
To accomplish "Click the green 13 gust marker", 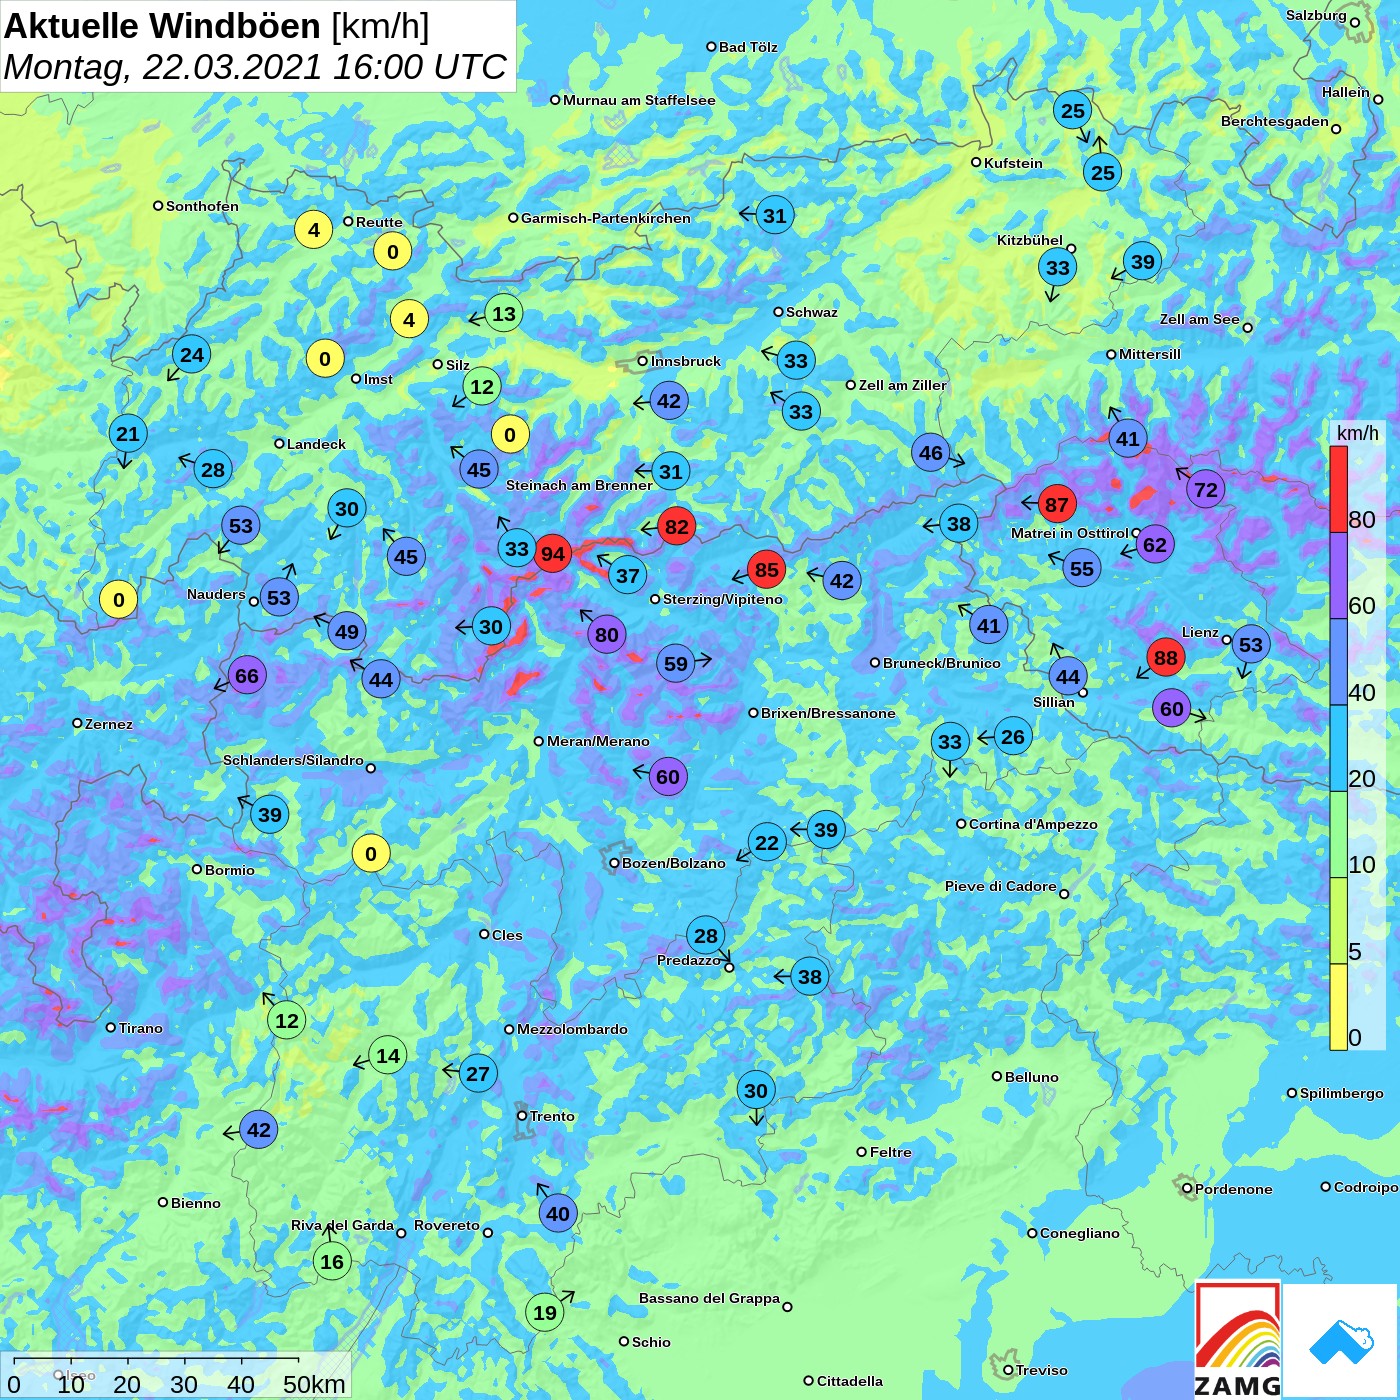I will pos(504,314).
